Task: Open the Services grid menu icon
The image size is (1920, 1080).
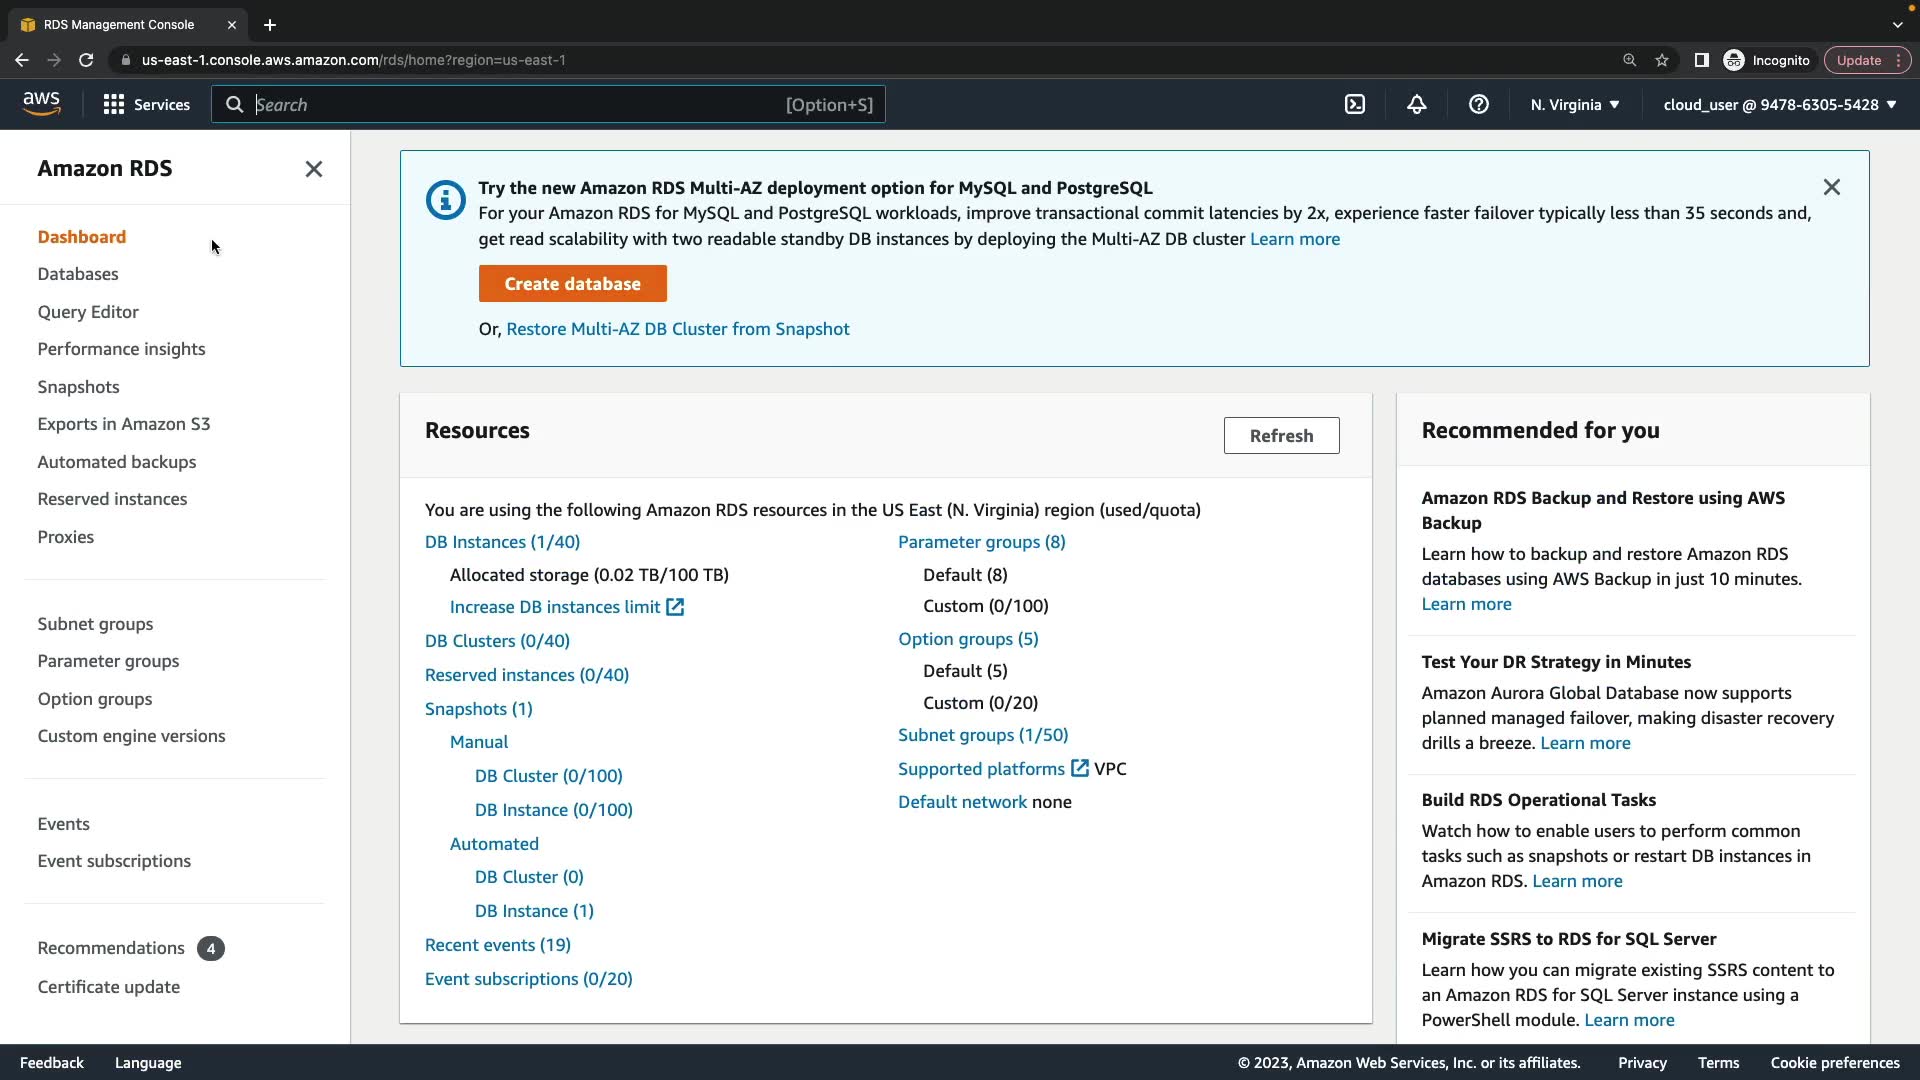Action: click(x=114, y=104)
